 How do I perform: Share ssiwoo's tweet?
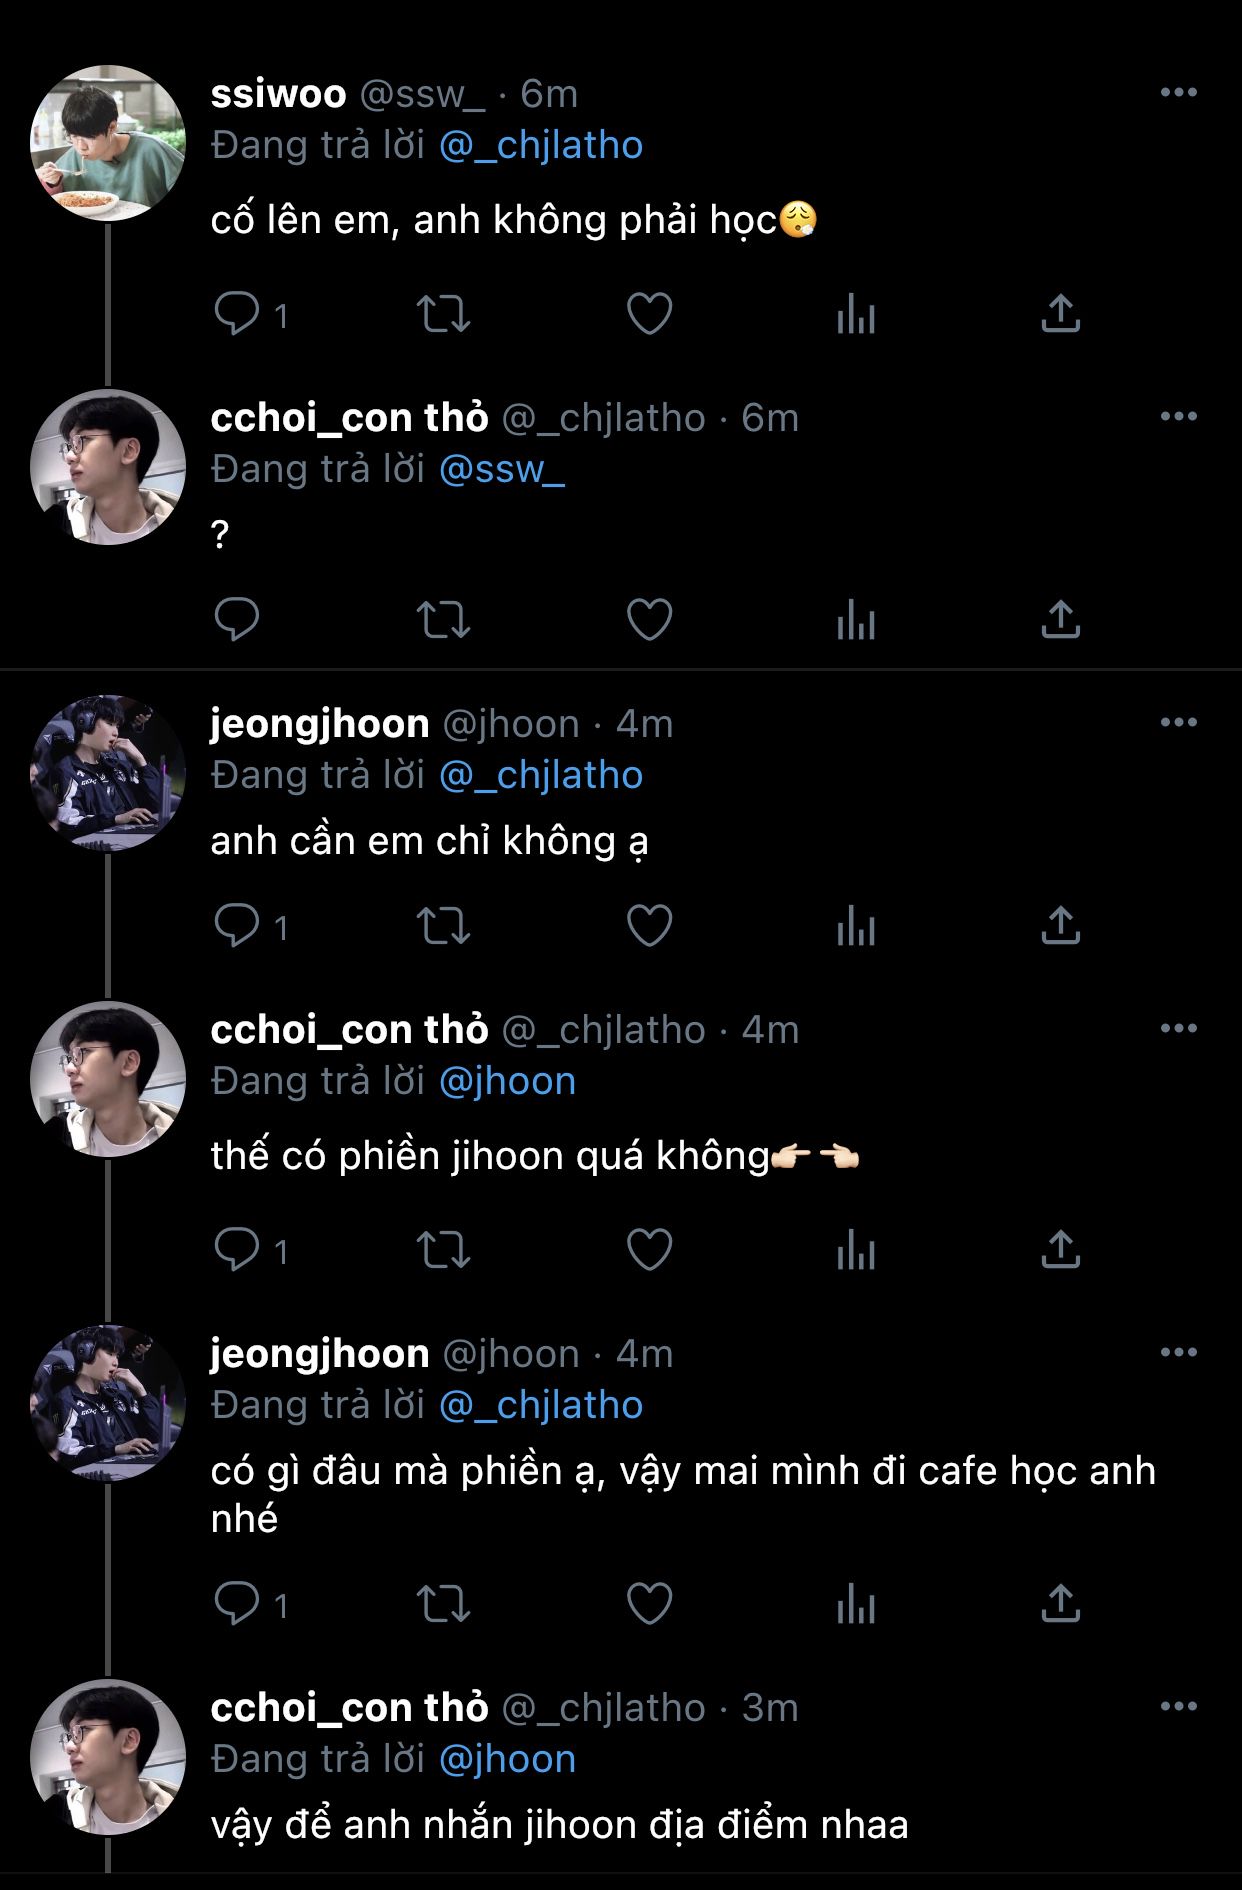tap(1060, 314)
